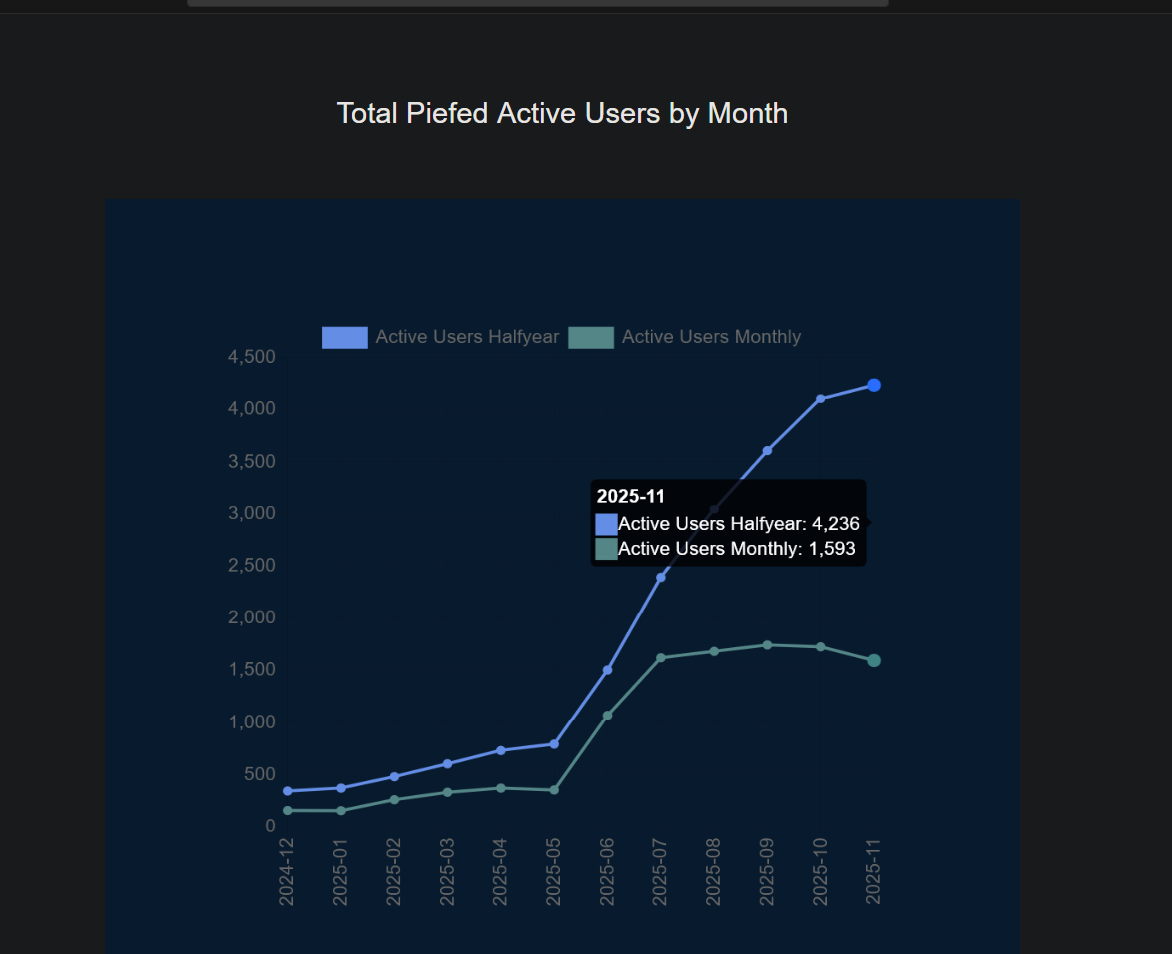Pick the 2025-09 Monthly data point
1172x954 pixels.
point(767,645)
